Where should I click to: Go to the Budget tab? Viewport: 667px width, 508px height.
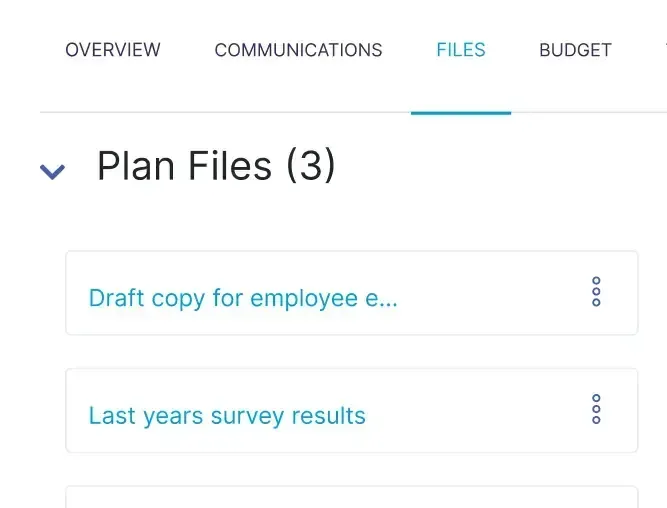(x=575, y=50)
